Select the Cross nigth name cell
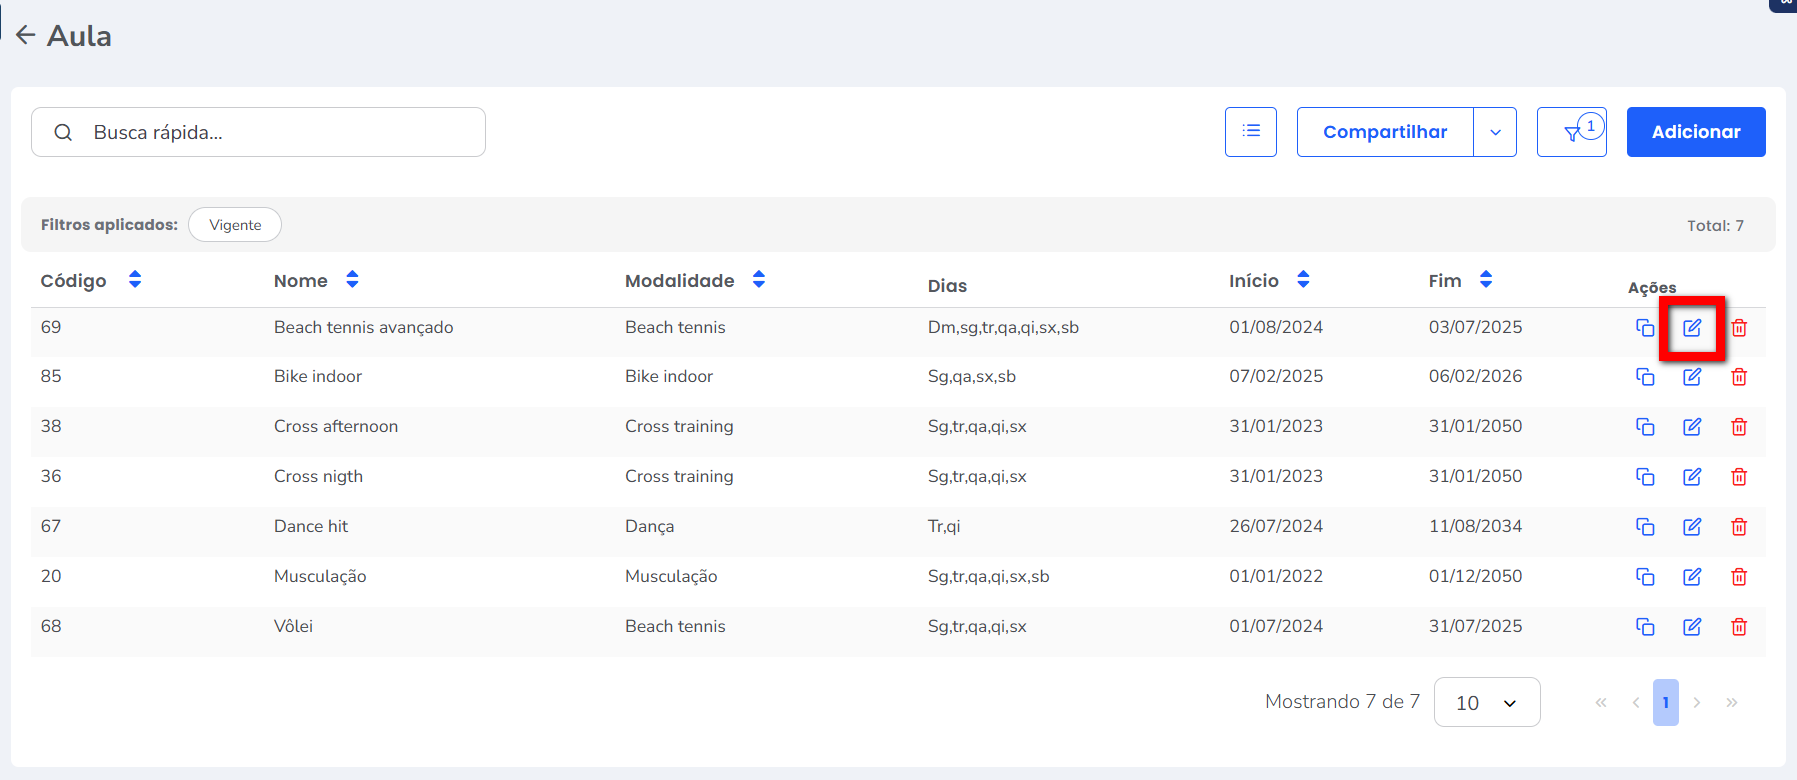This screenshot has height=780, width=1797. [x=318, y=476]
